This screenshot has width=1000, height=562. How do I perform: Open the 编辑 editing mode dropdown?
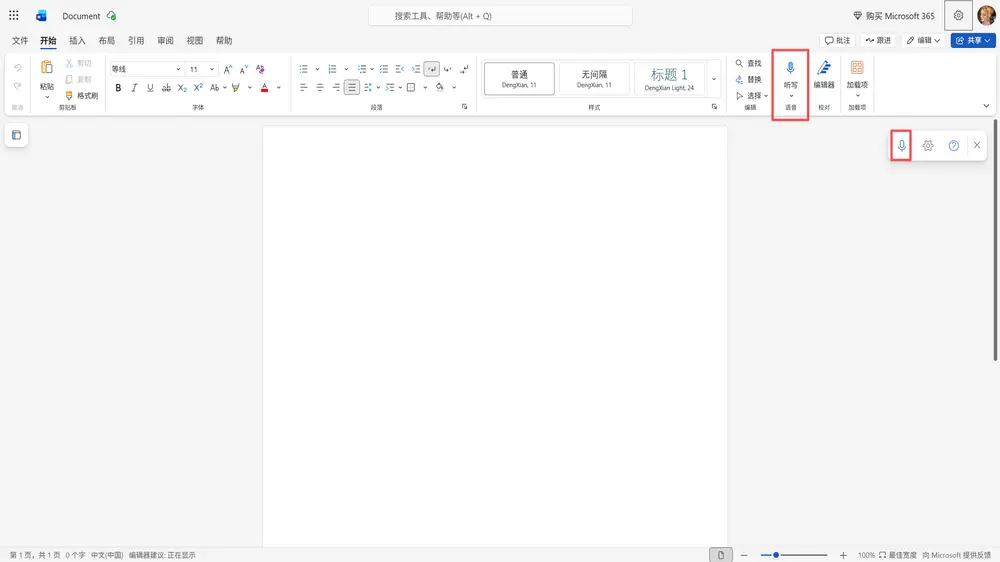tap(923, 40)
